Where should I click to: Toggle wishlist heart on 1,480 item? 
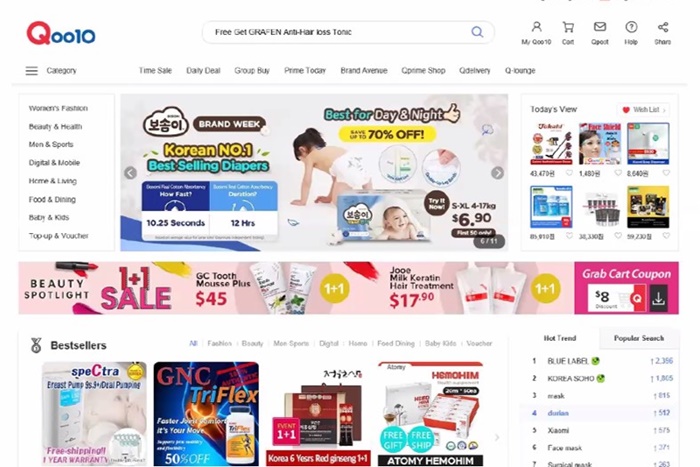[x=617, y=173]
